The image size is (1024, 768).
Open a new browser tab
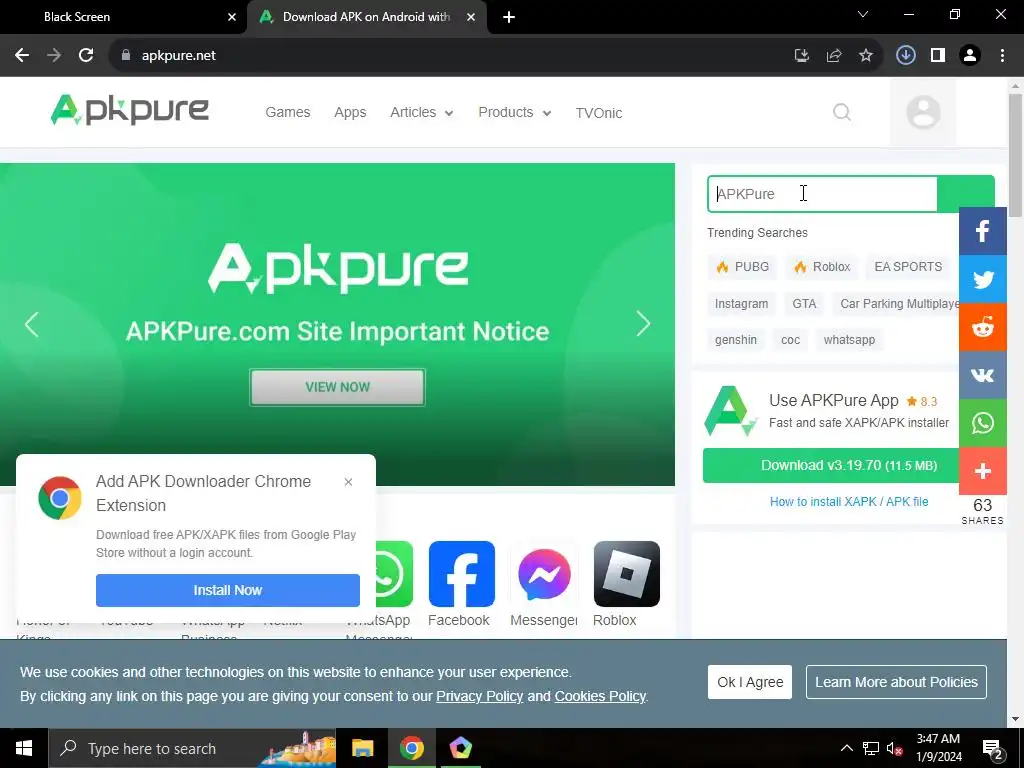point(509,17)
